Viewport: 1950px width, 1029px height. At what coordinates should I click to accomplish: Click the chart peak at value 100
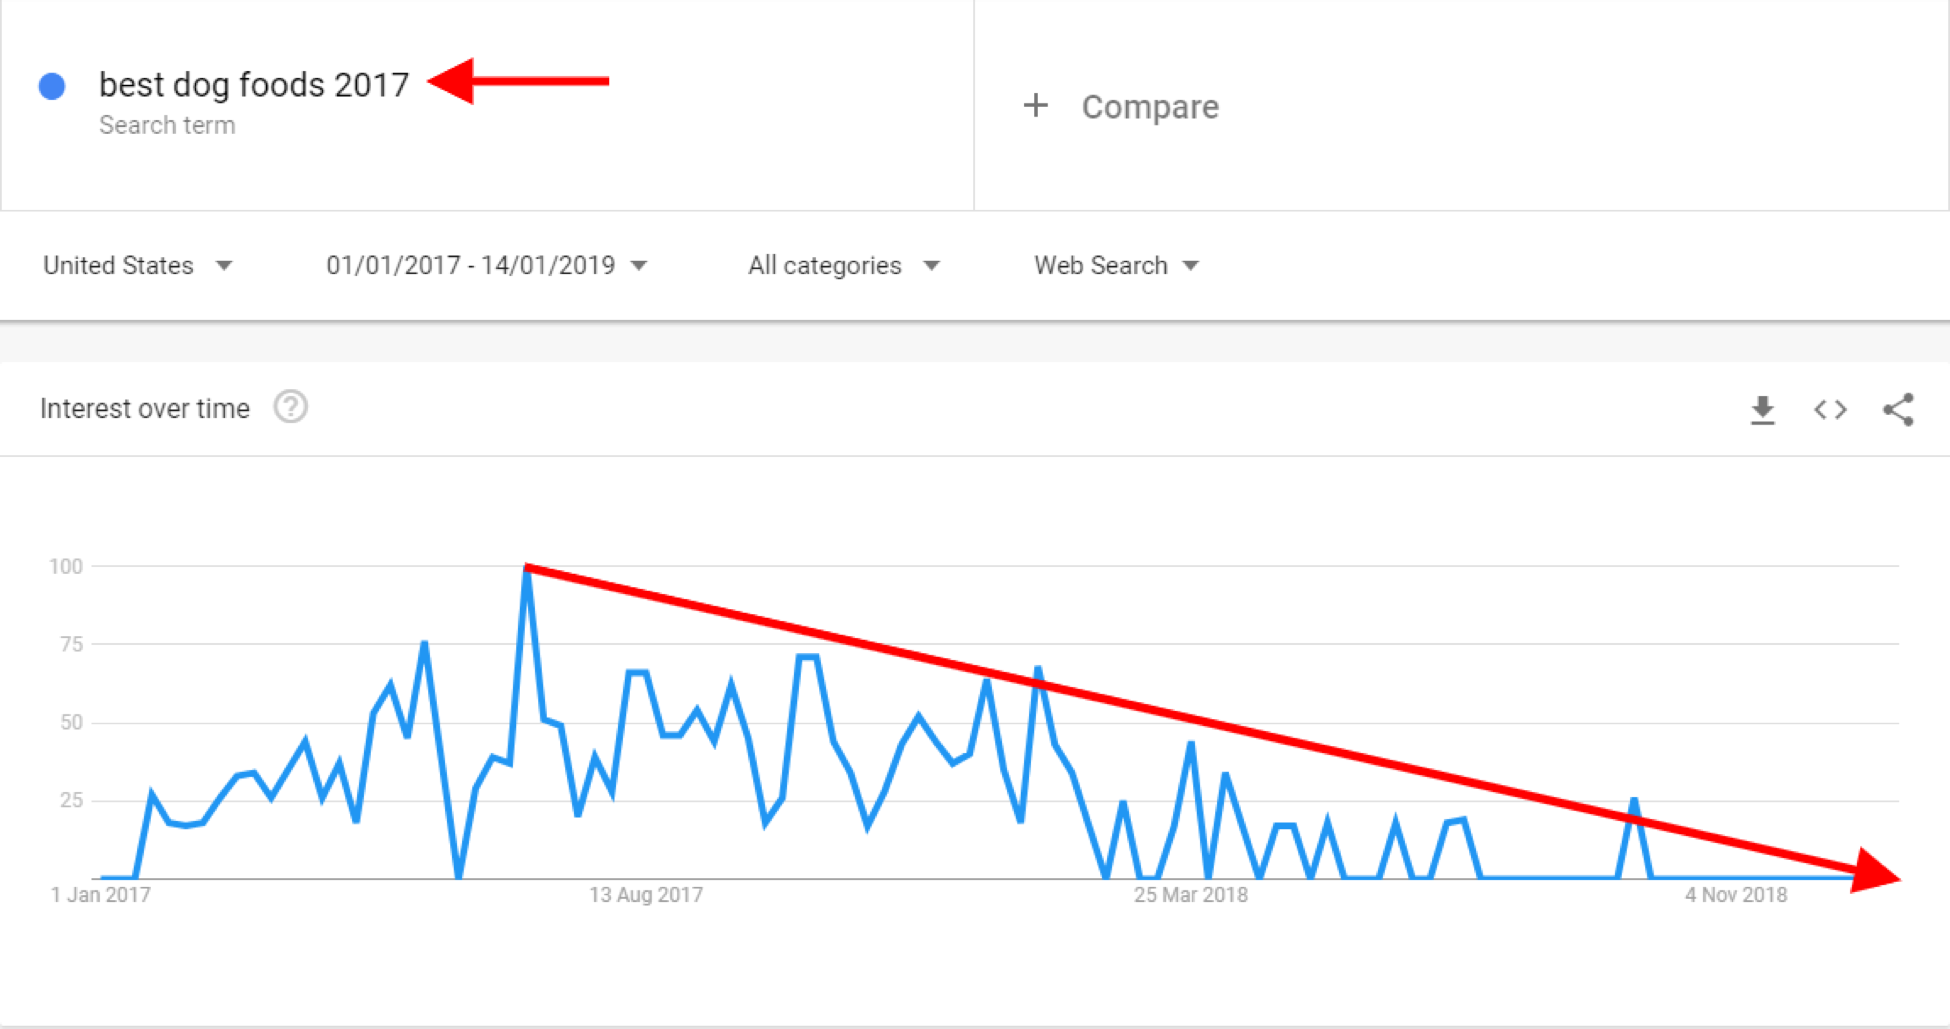pyautogui.click(x=527, y=568)
